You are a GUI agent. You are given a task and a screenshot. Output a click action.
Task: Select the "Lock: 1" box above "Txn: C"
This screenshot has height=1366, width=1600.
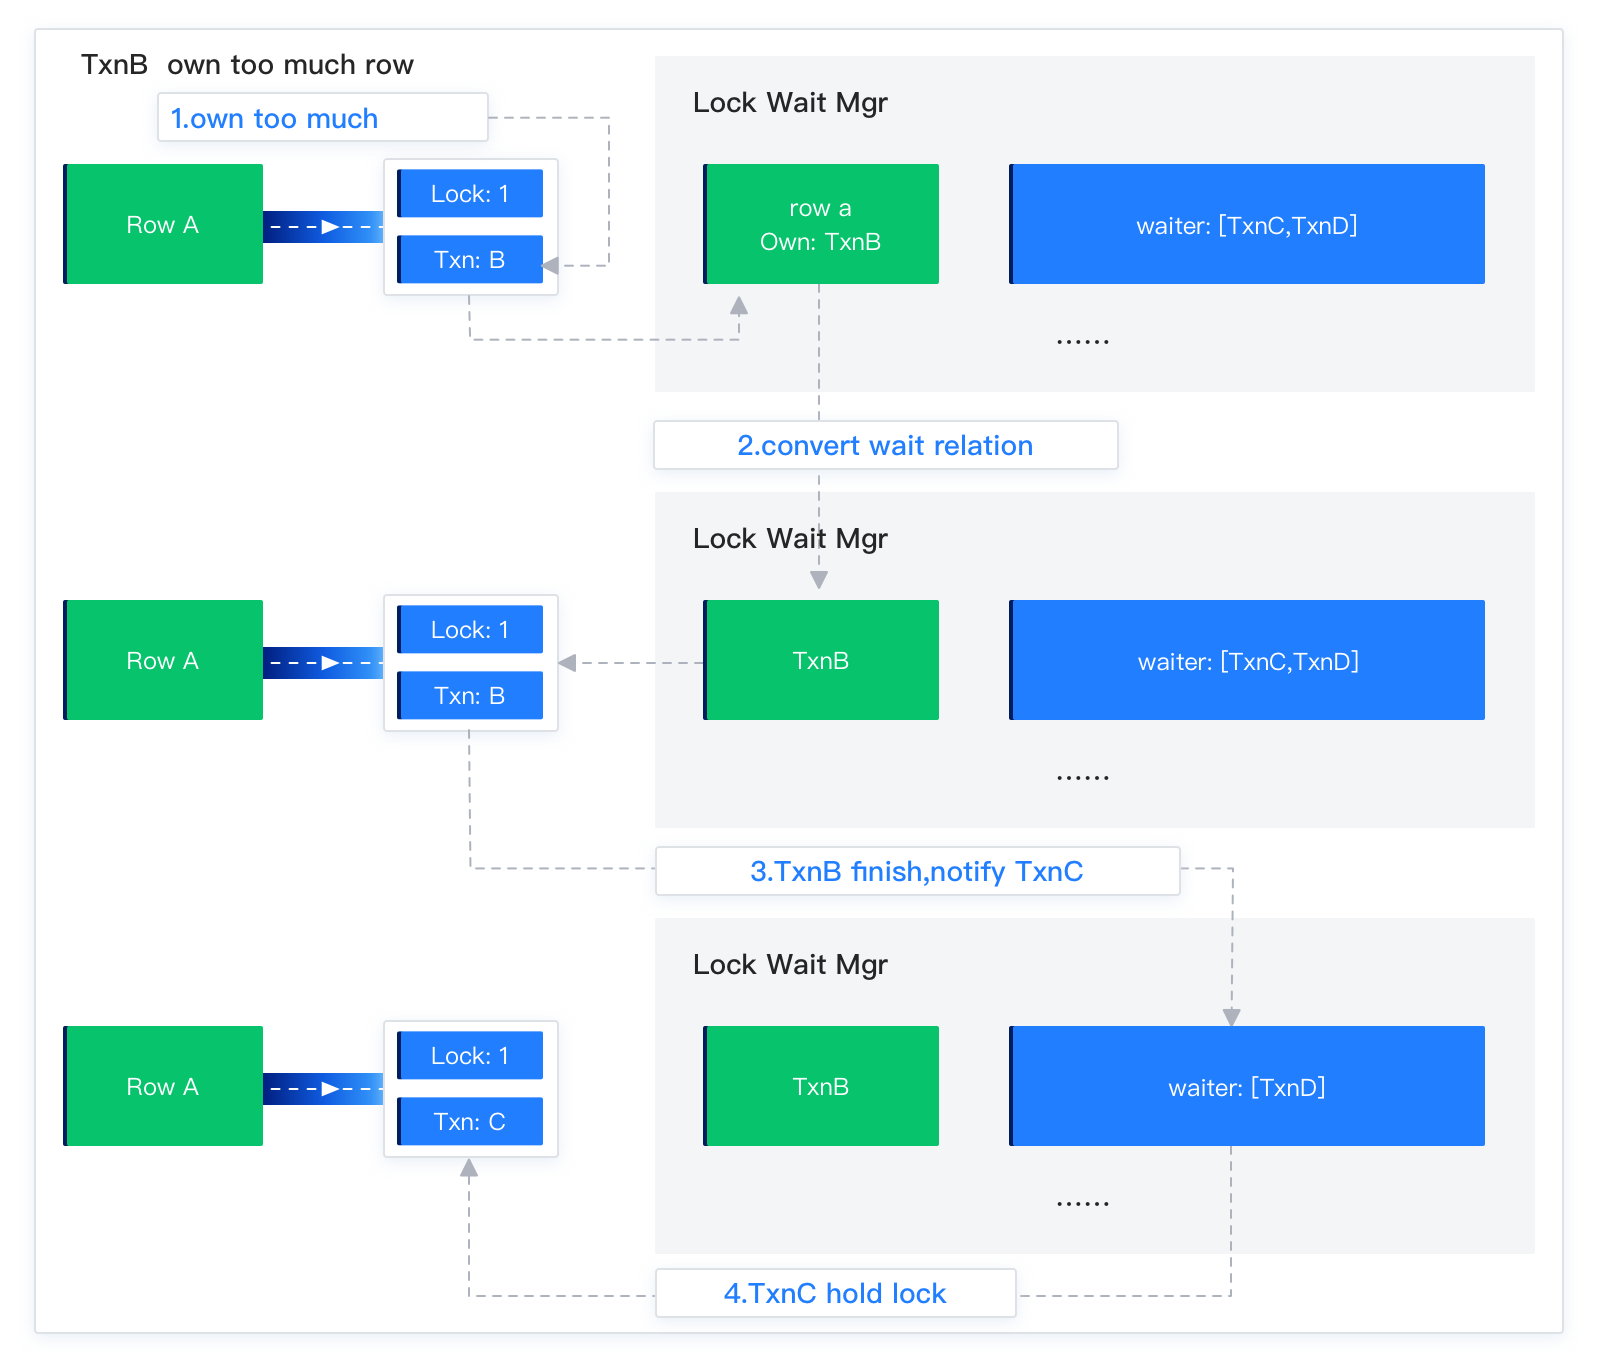[x=470, y=1055]
